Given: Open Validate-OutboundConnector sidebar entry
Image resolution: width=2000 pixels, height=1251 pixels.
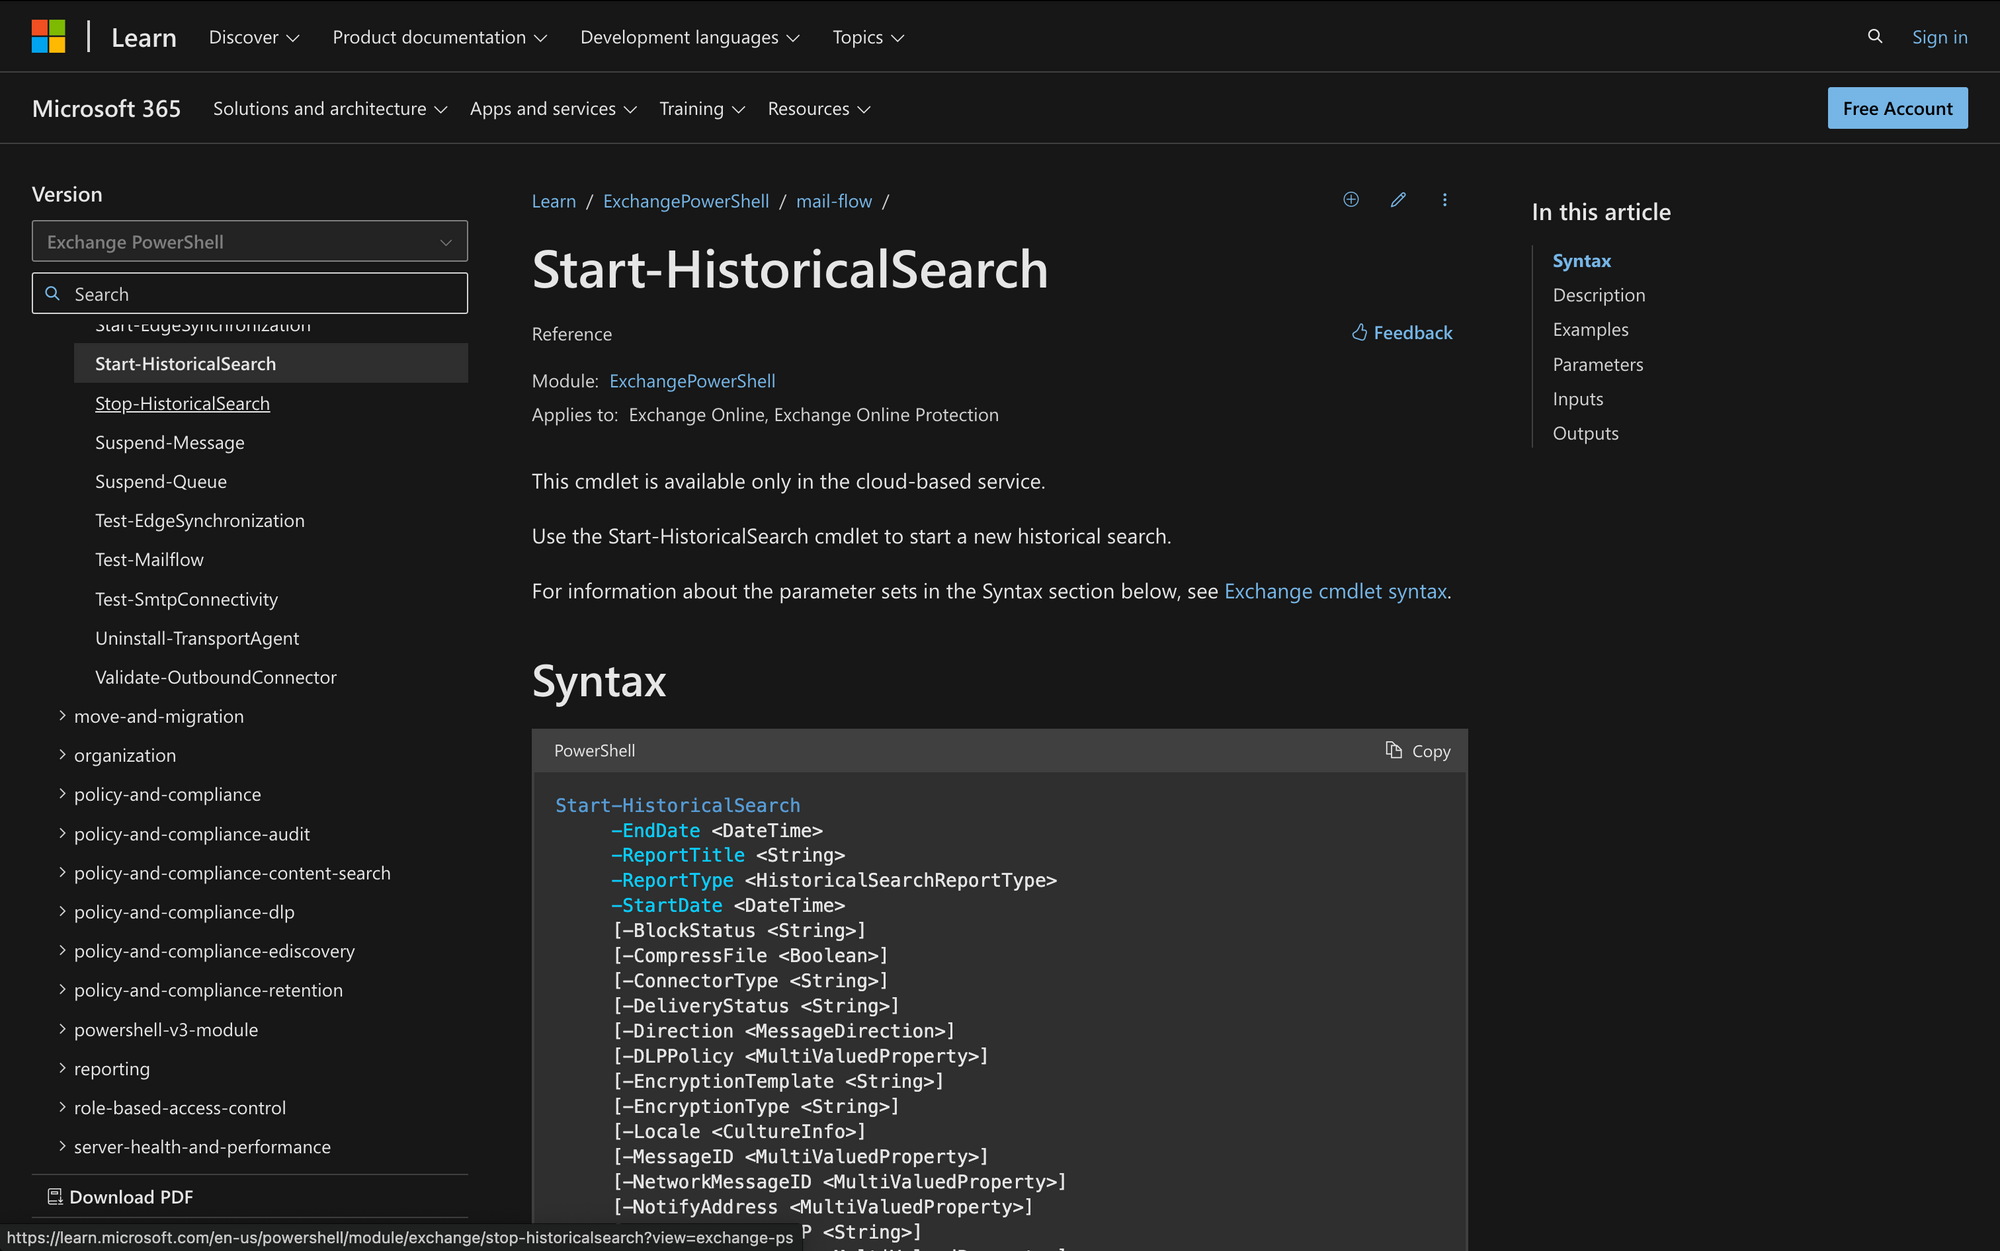Looking at the screenshot, I should pyautogui.click(x=215, y=677).
